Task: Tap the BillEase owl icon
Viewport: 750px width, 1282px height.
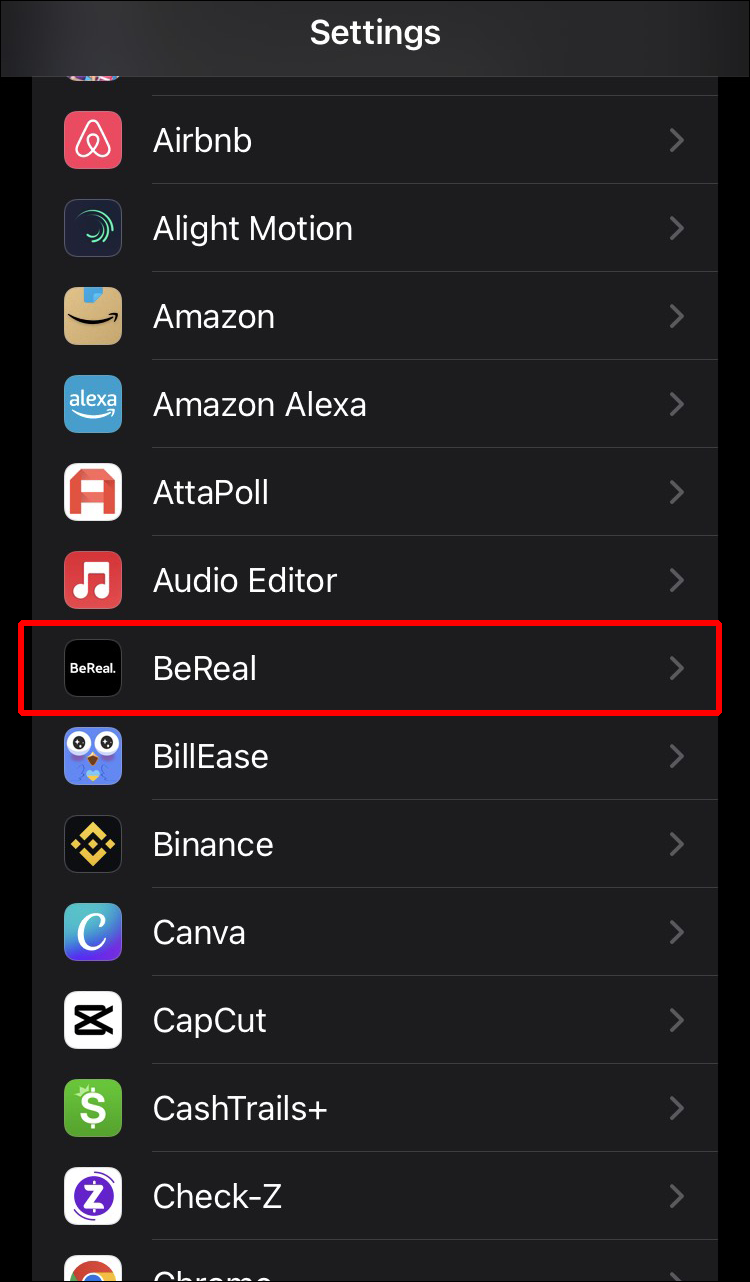Action: click(x=93, y=756)
